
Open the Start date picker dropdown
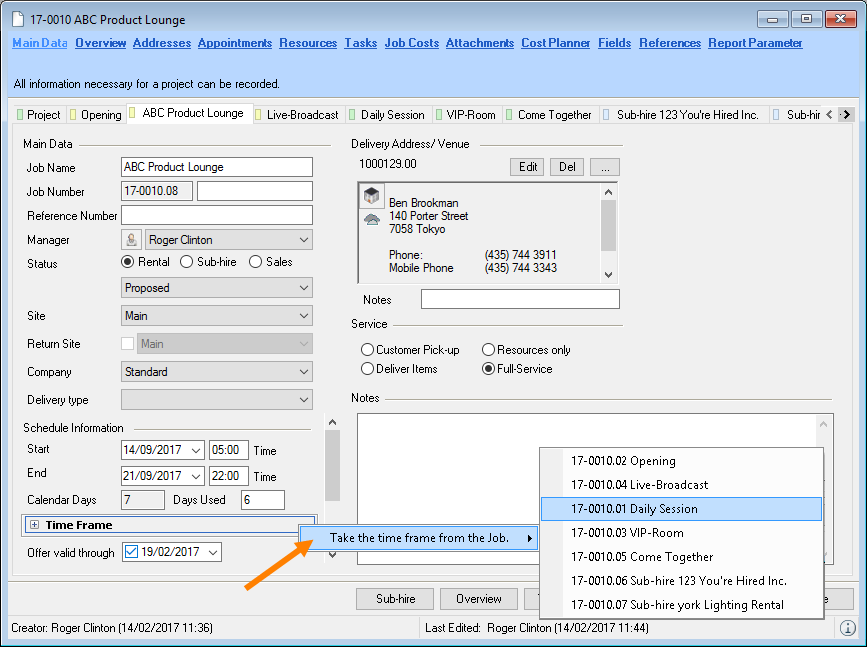194,450
